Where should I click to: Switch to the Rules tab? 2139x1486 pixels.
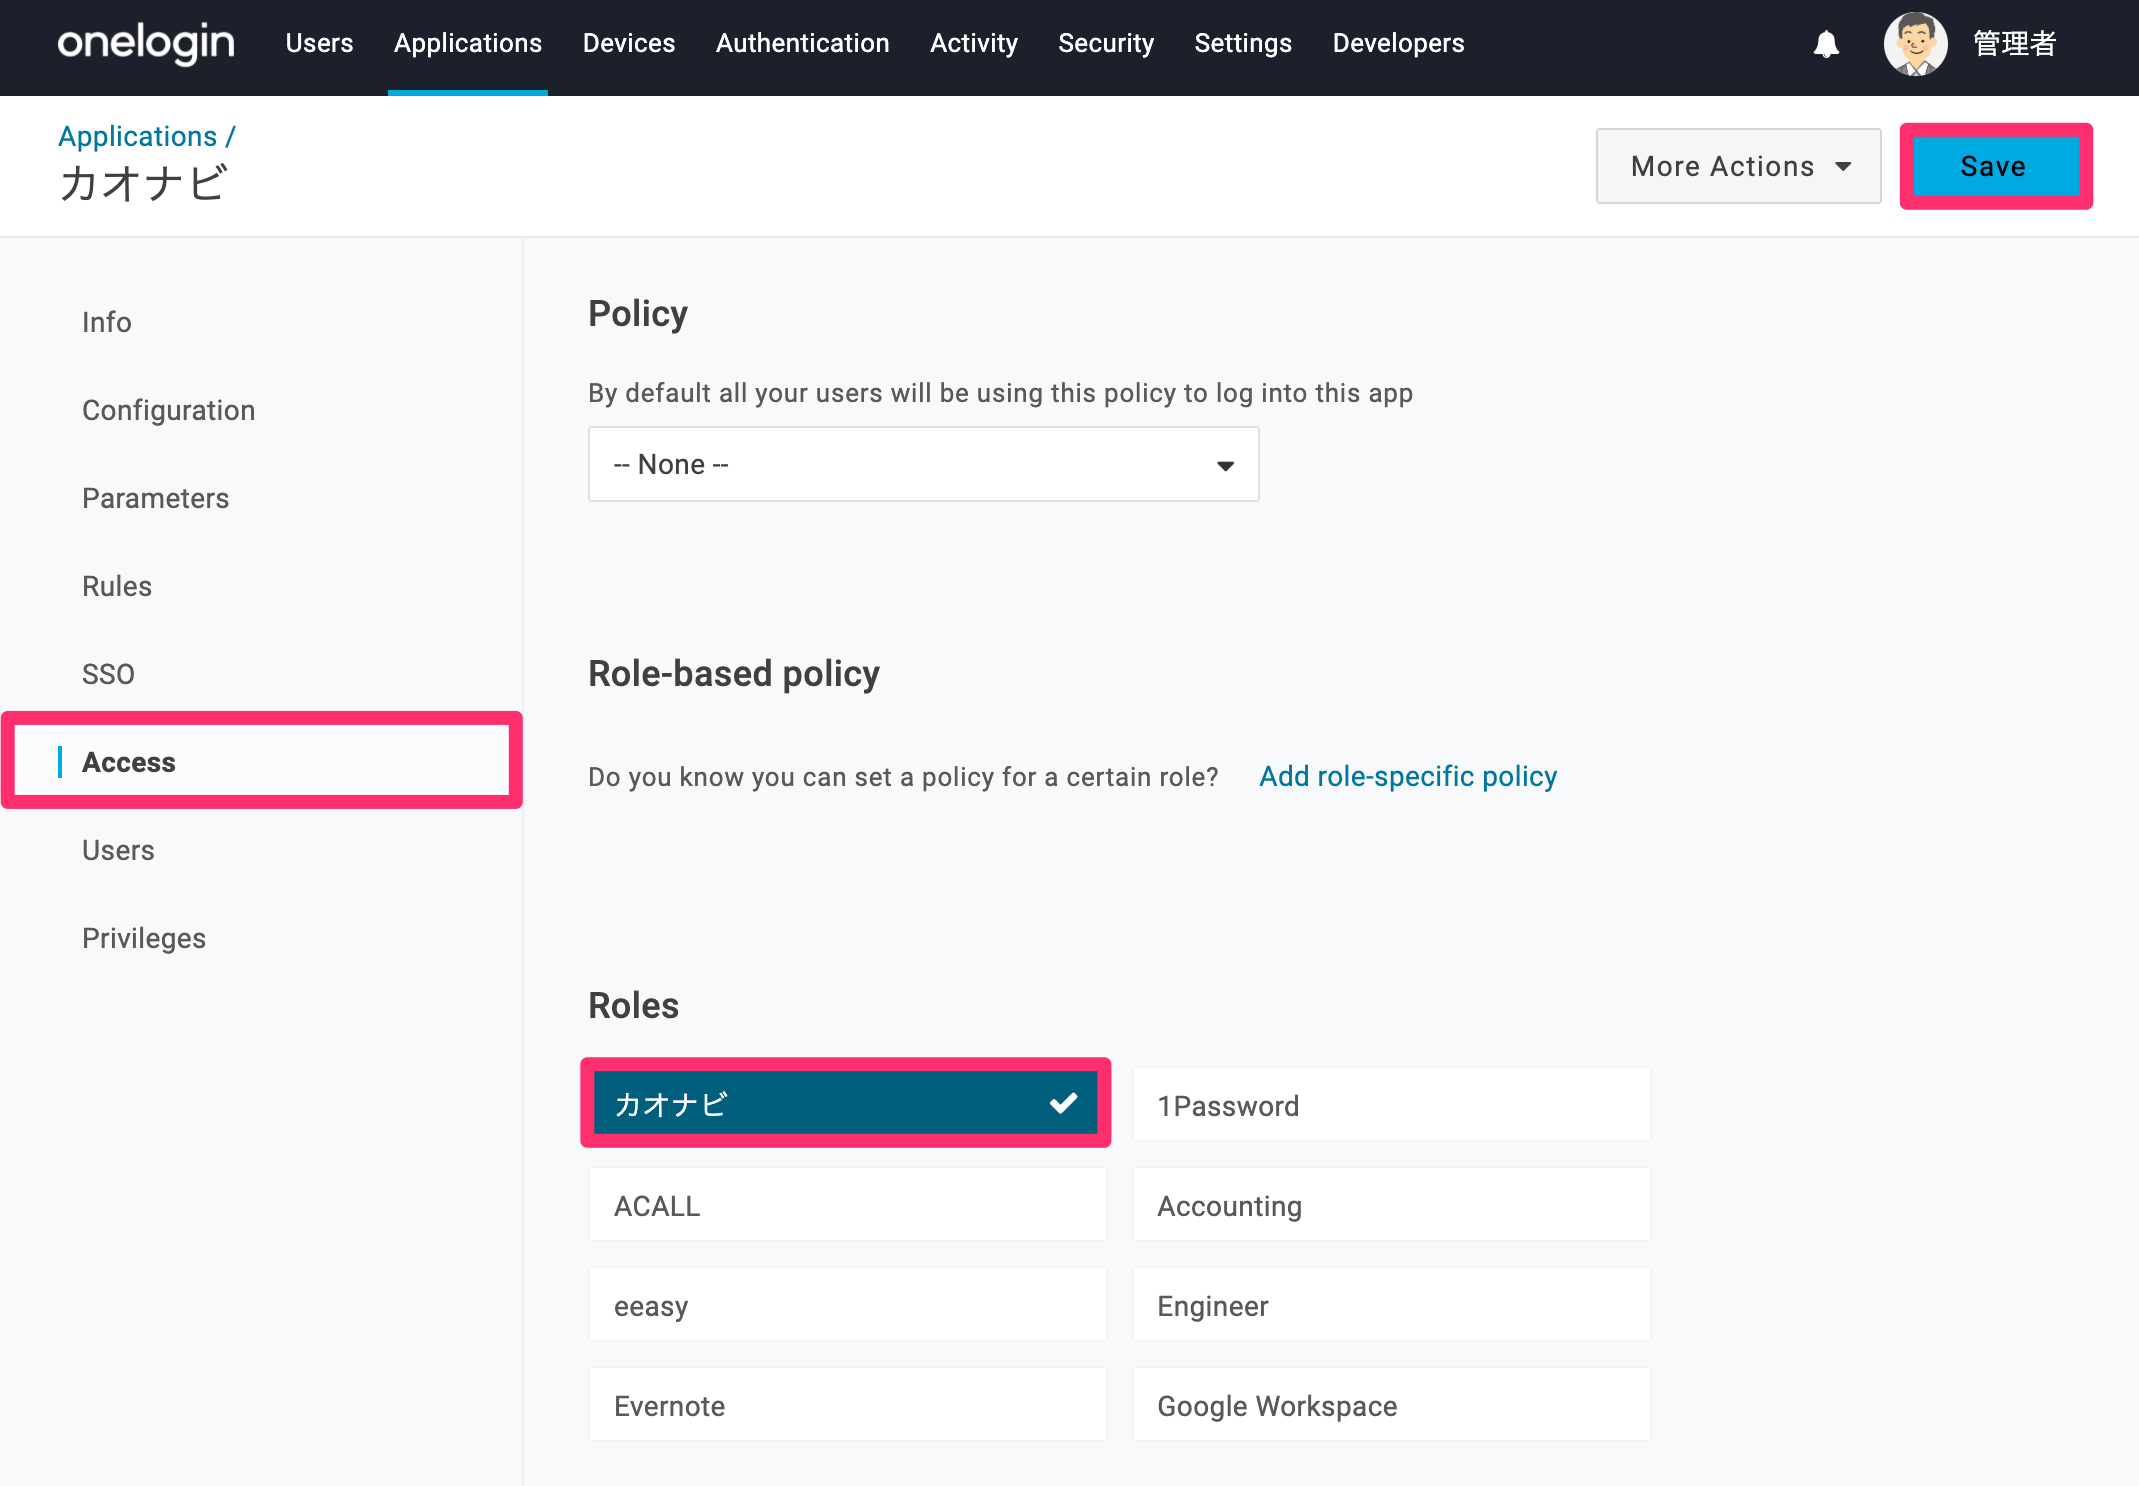pyautogui.click(x=117, y=586)
